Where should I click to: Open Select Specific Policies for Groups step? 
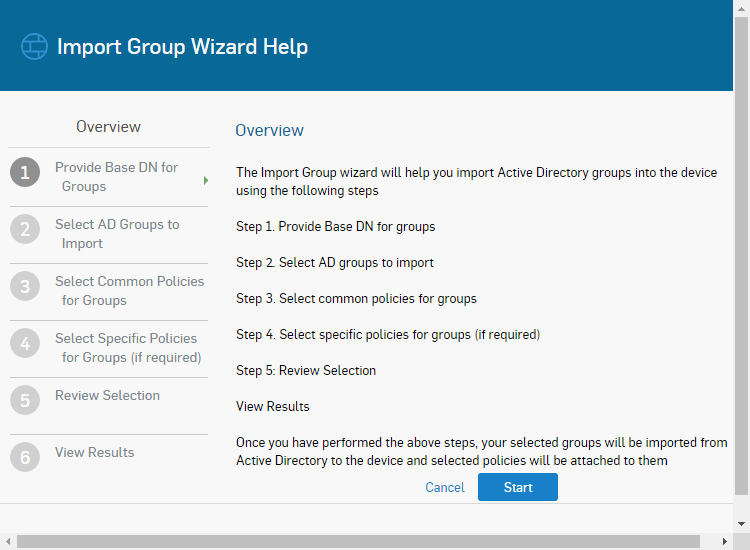[x=128, y=348]
